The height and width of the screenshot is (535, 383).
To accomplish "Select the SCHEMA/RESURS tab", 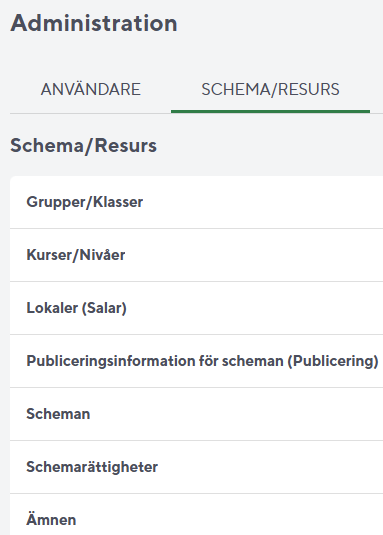I will click(270, 89).
